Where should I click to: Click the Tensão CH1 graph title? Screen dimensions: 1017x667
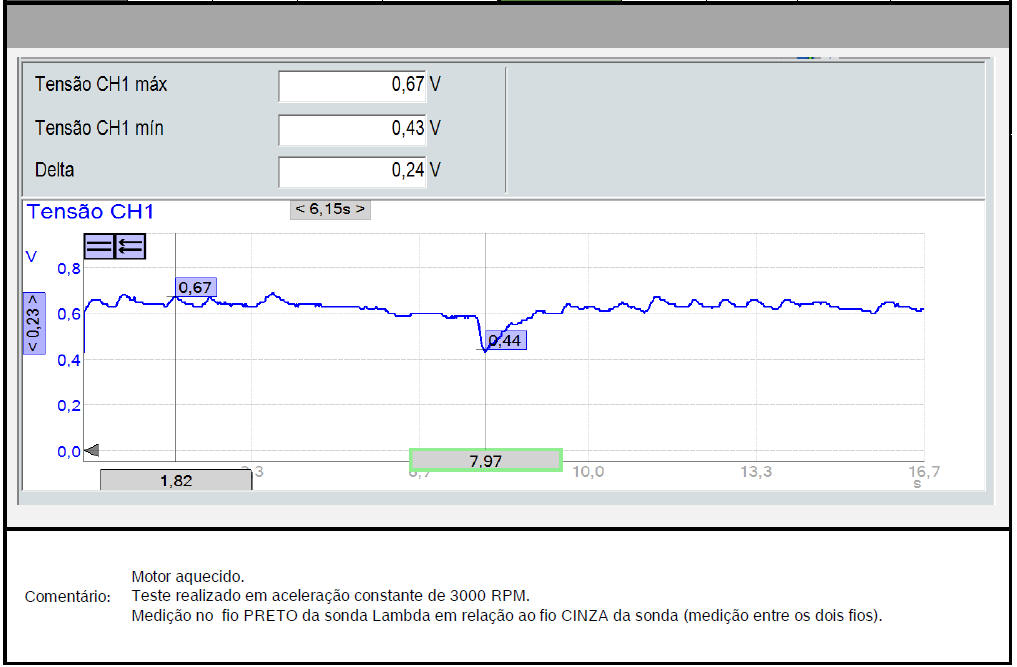(x=91, y=212)
